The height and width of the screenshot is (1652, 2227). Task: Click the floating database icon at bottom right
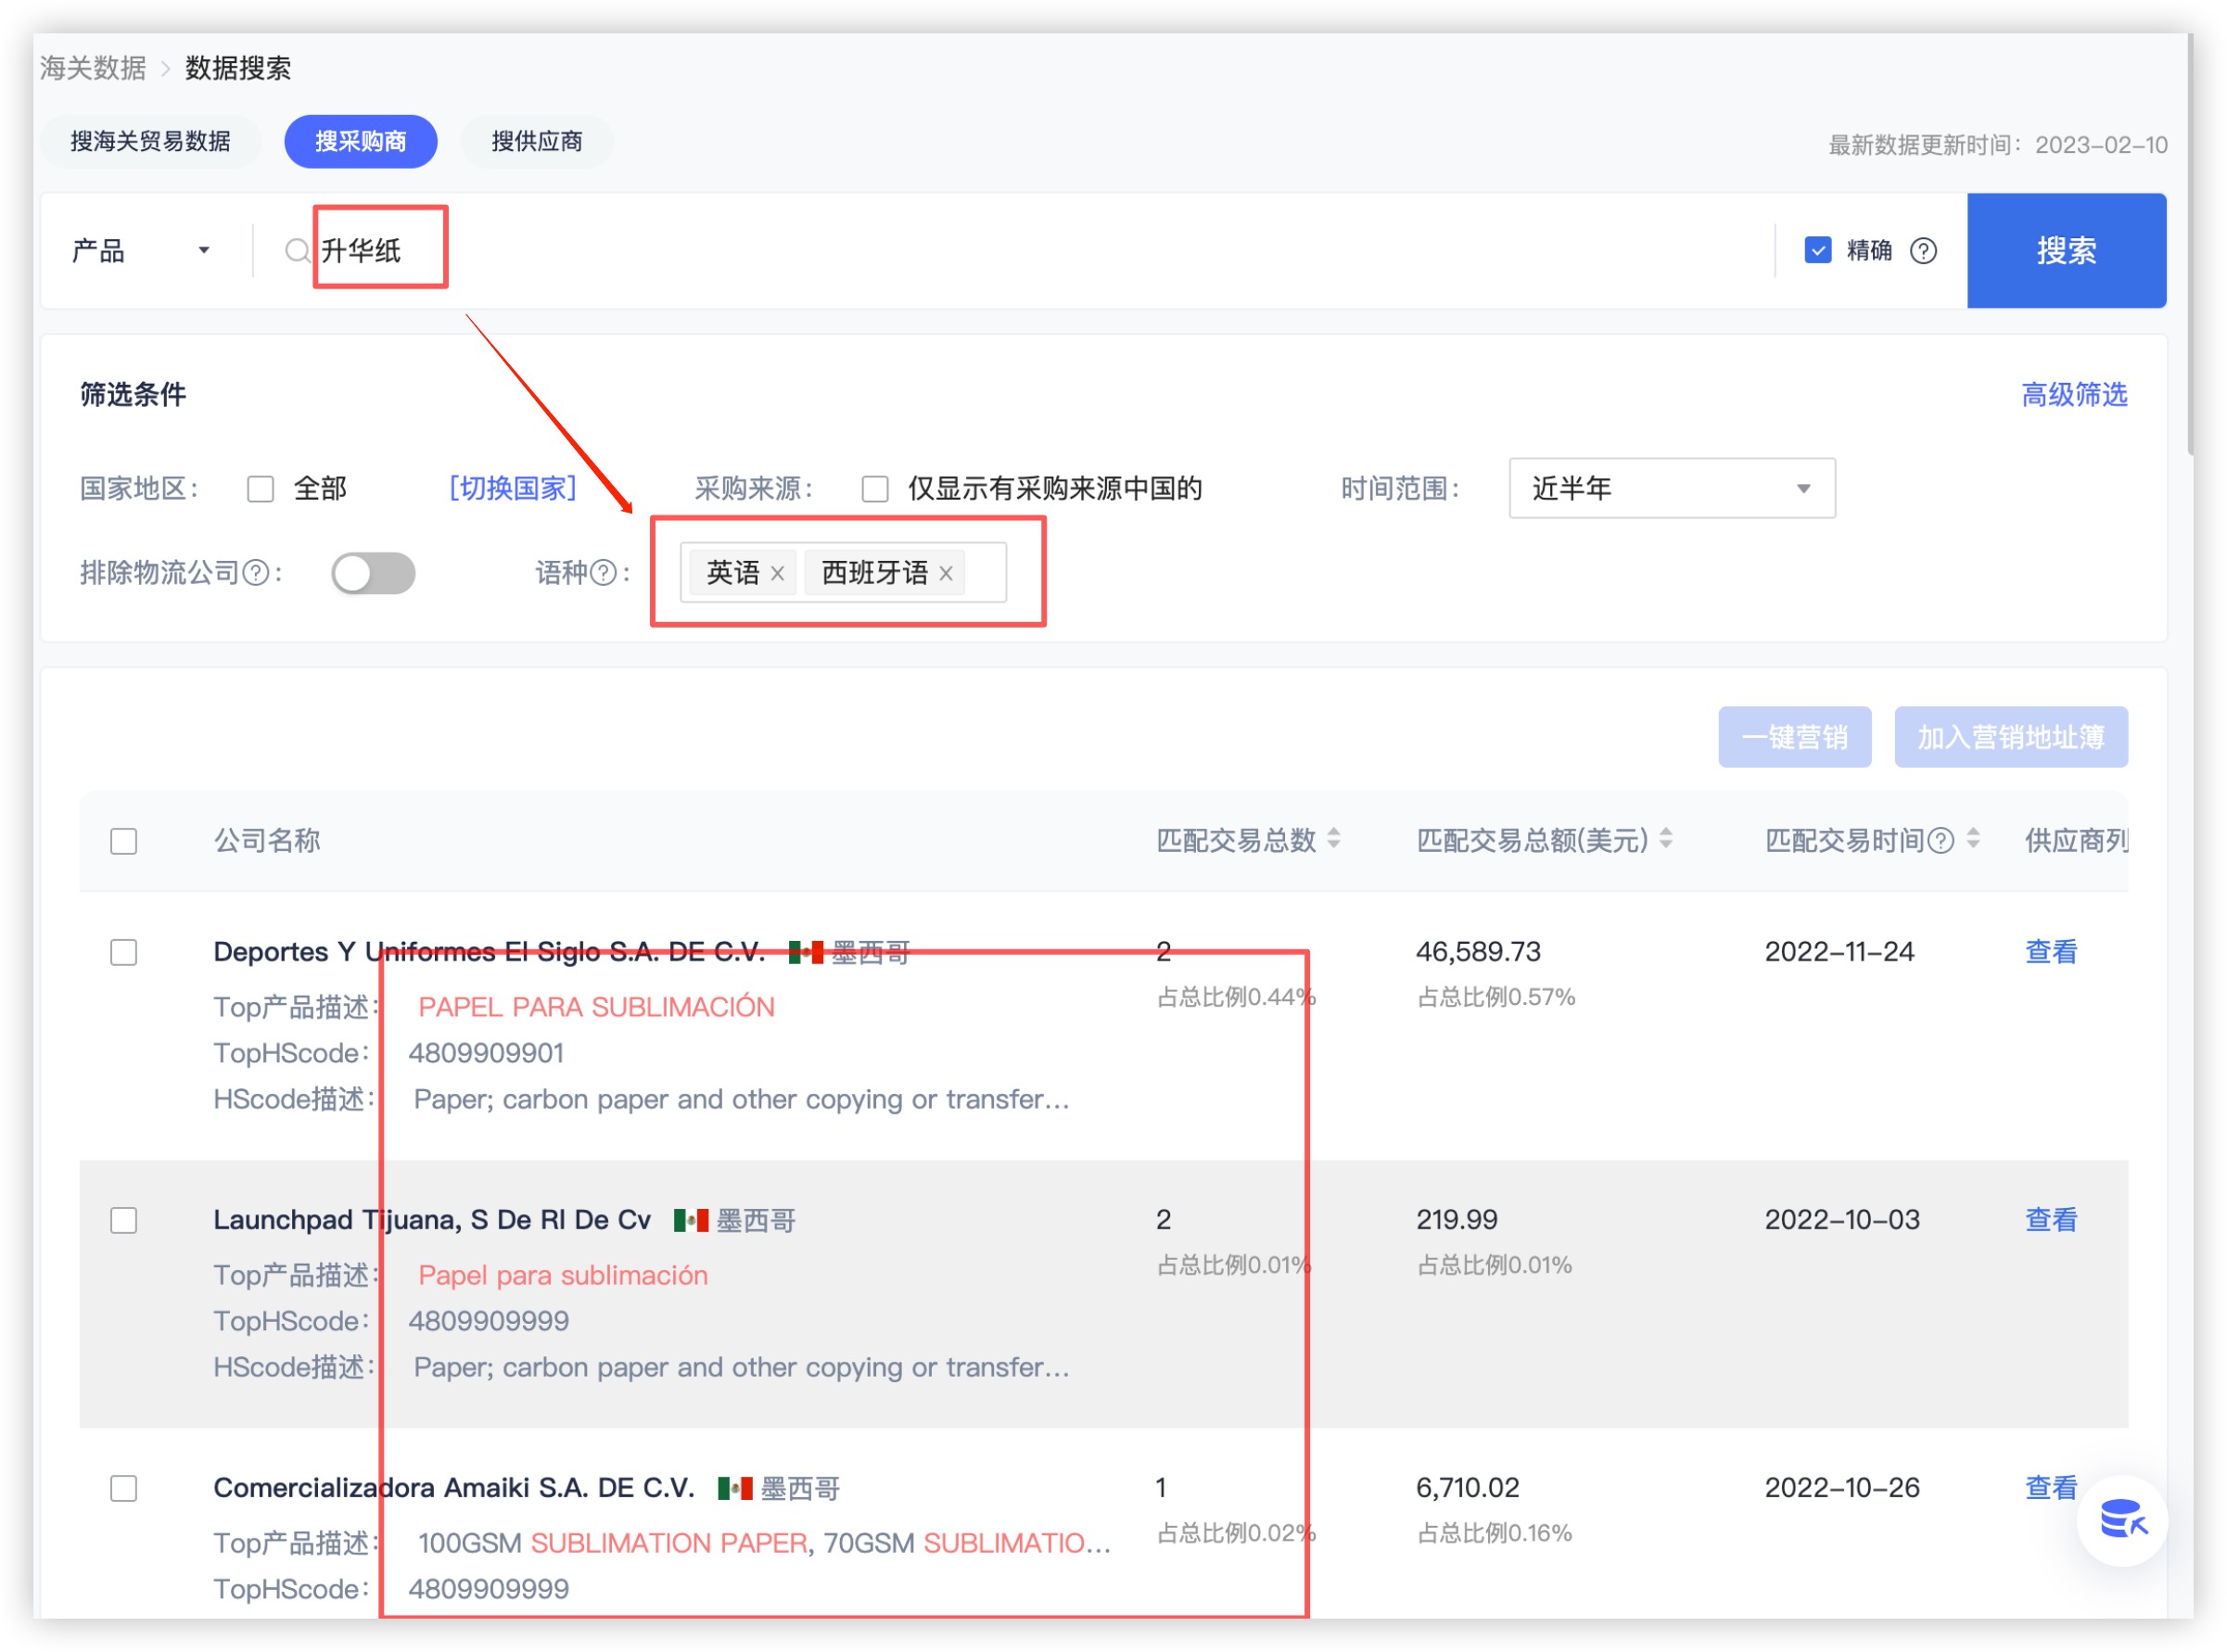[2122, 1523]
